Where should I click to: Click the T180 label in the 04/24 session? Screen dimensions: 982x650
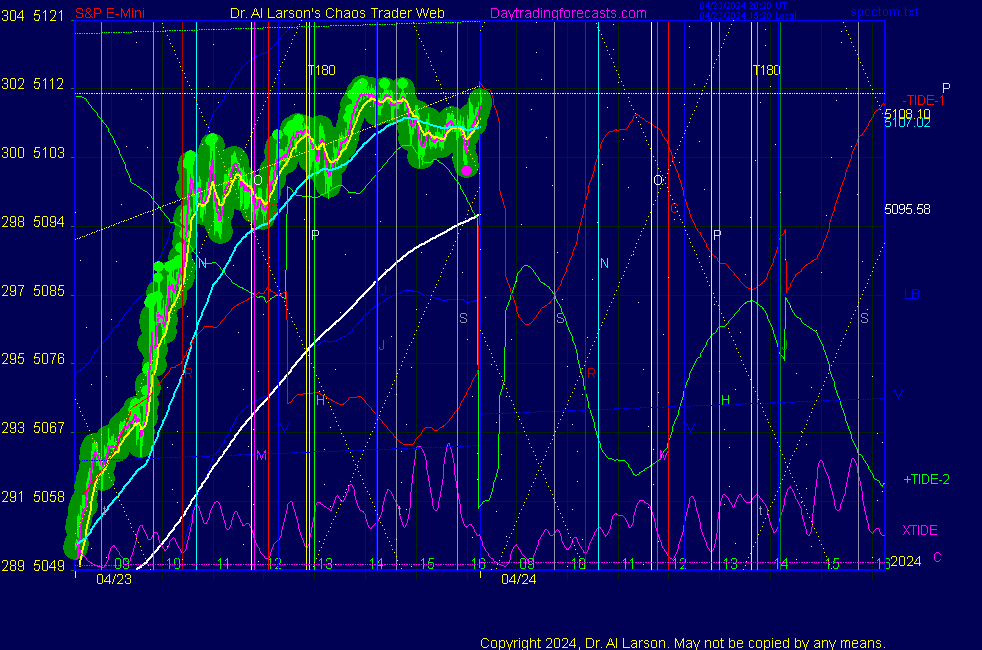tap(767, 70)
